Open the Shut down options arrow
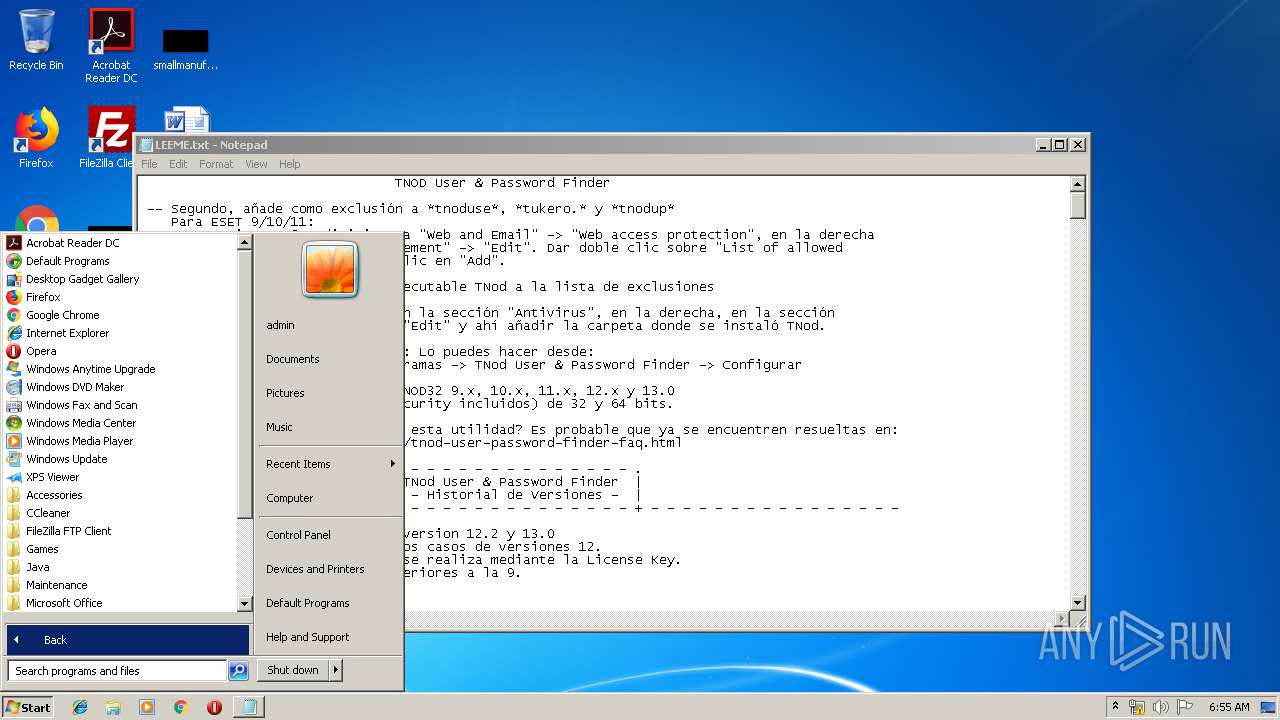This screenshot has height=720, width=1280. [336, 670]
